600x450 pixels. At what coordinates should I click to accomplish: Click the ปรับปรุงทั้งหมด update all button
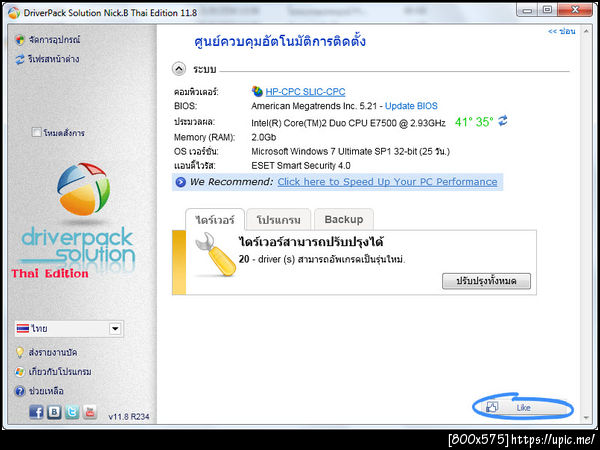coord(486,281)
